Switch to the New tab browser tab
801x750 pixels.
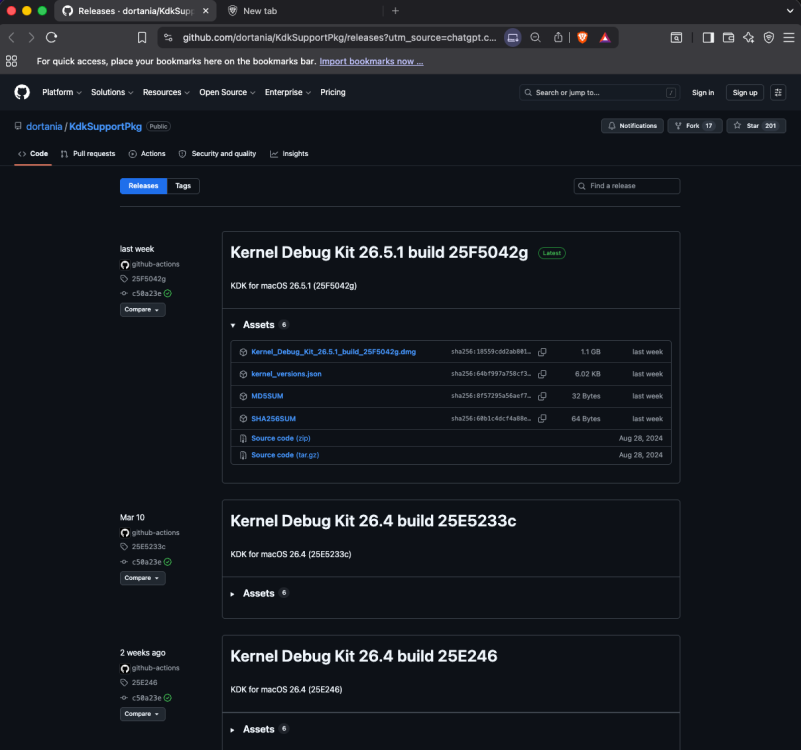pyautogui.click(x=260, y=11)
